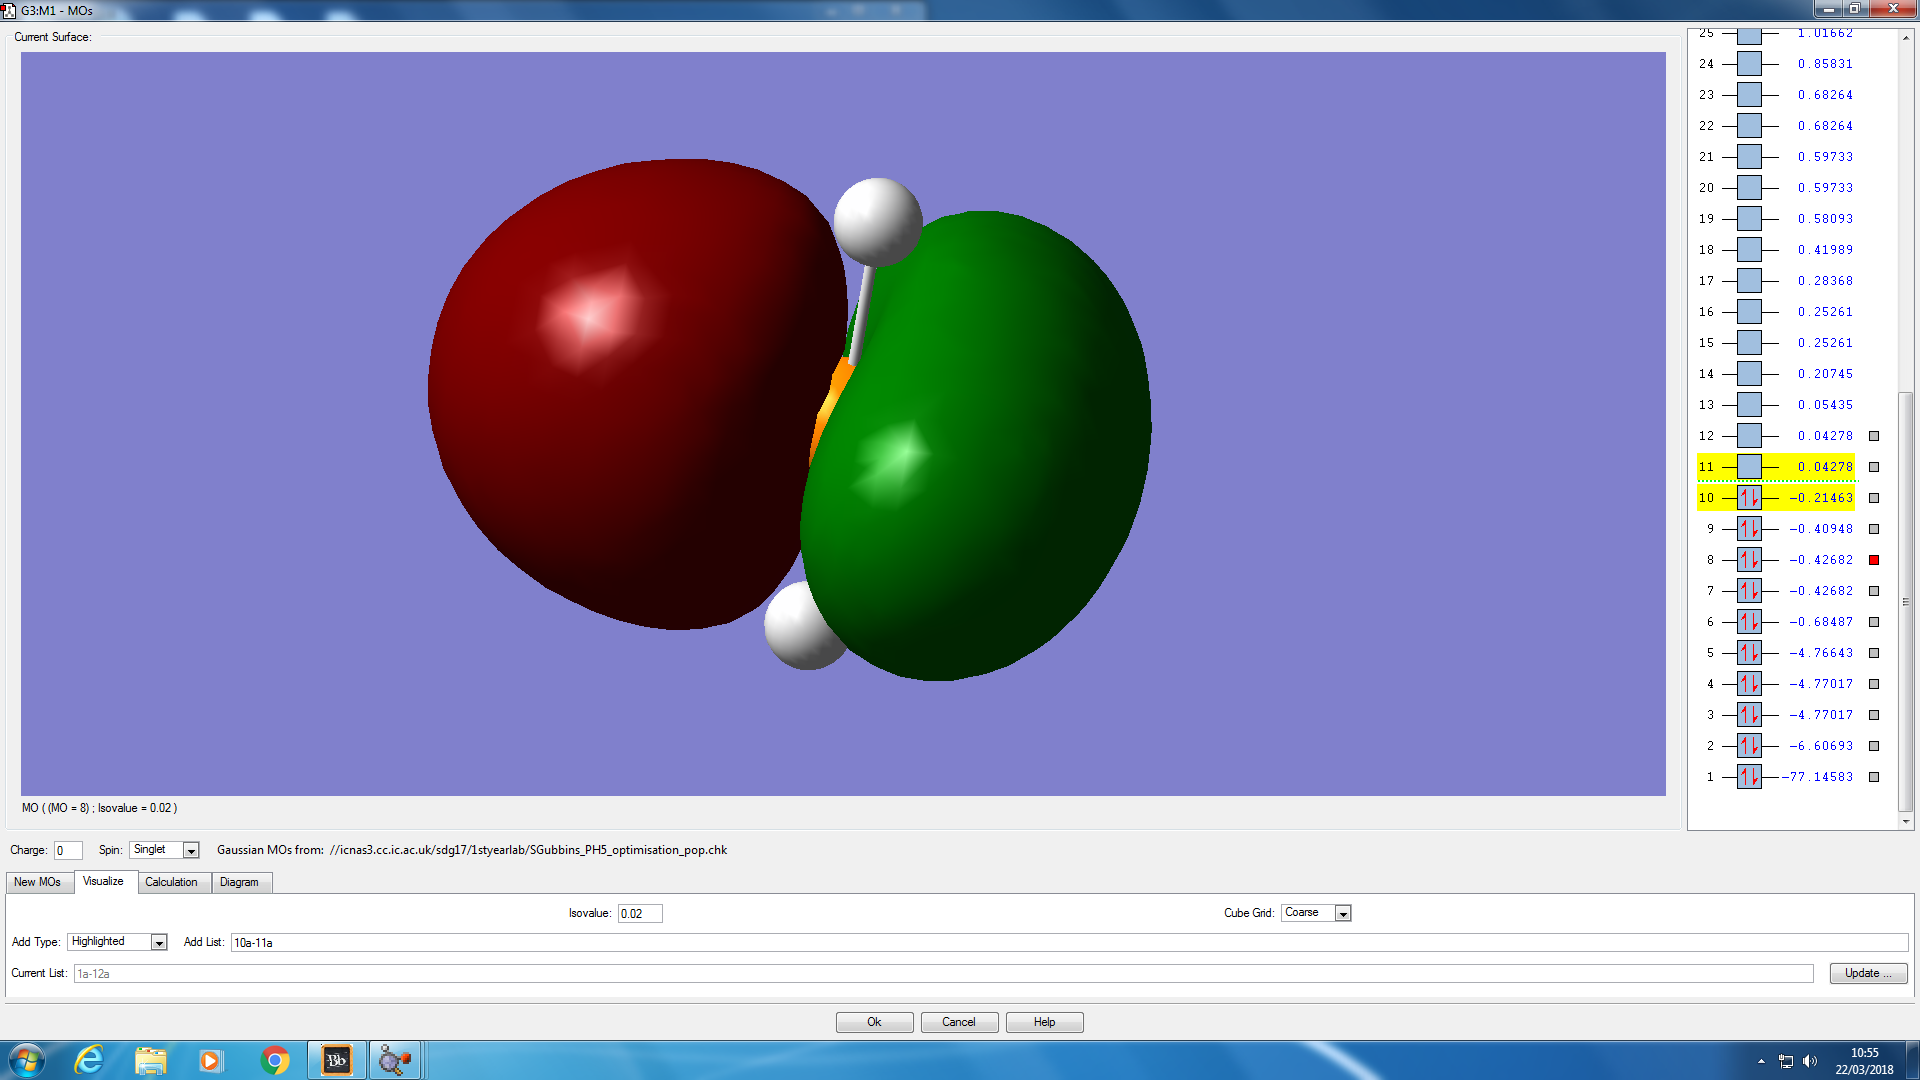Switch to the Diagram tab
The height and width of the screenshot is (1080, 1920).
click(239, 882)
